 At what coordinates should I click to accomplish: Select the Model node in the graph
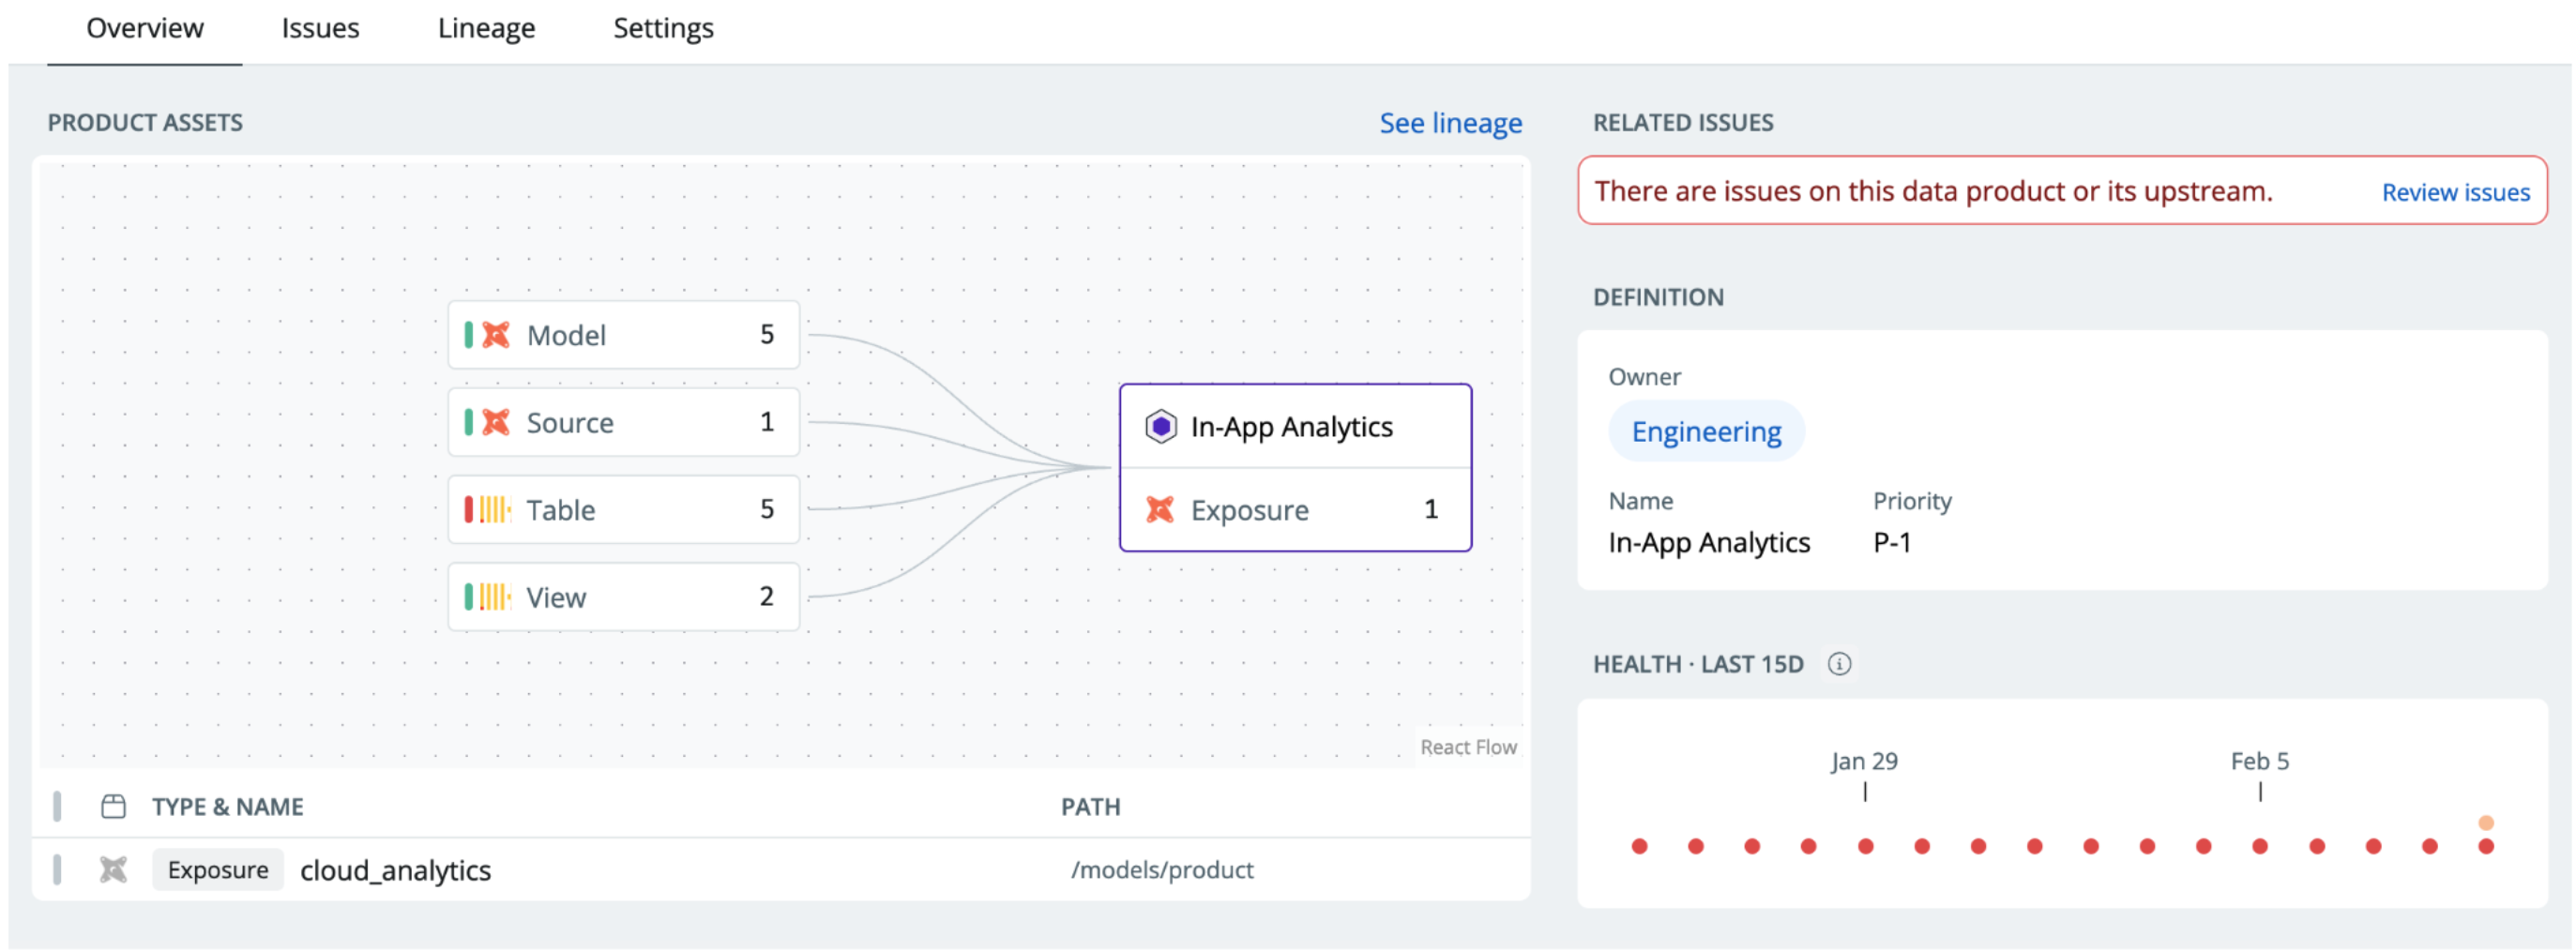[x=624, y=335]
